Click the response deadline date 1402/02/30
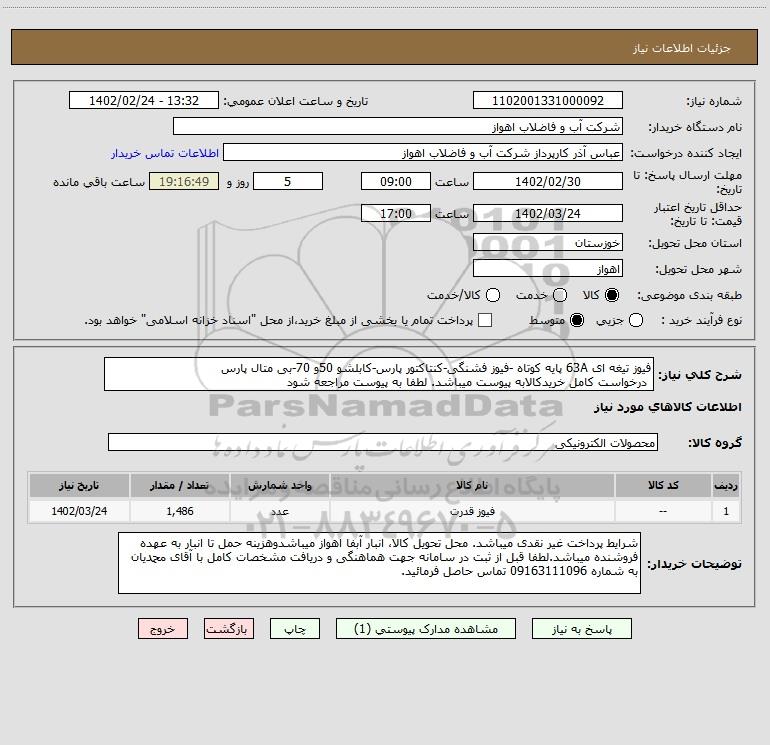The width and height of the screenshot is (770, 745). pos(548,181)
